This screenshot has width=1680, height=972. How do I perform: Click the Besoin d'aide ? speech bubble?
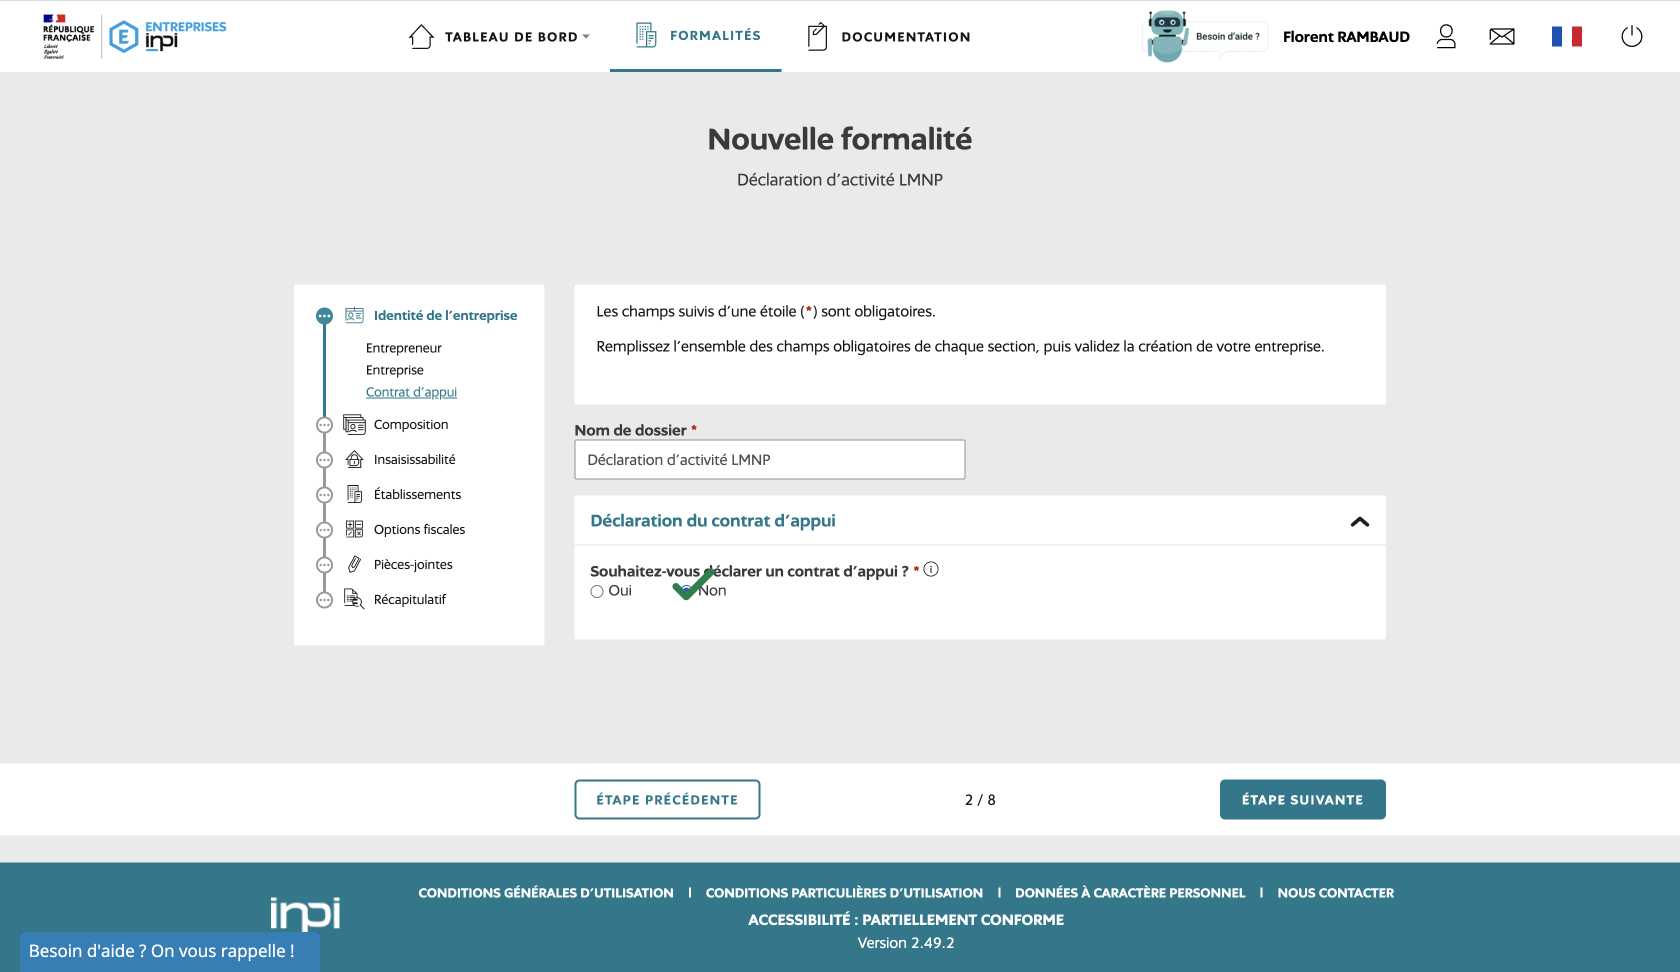[x=1228, y=37]
